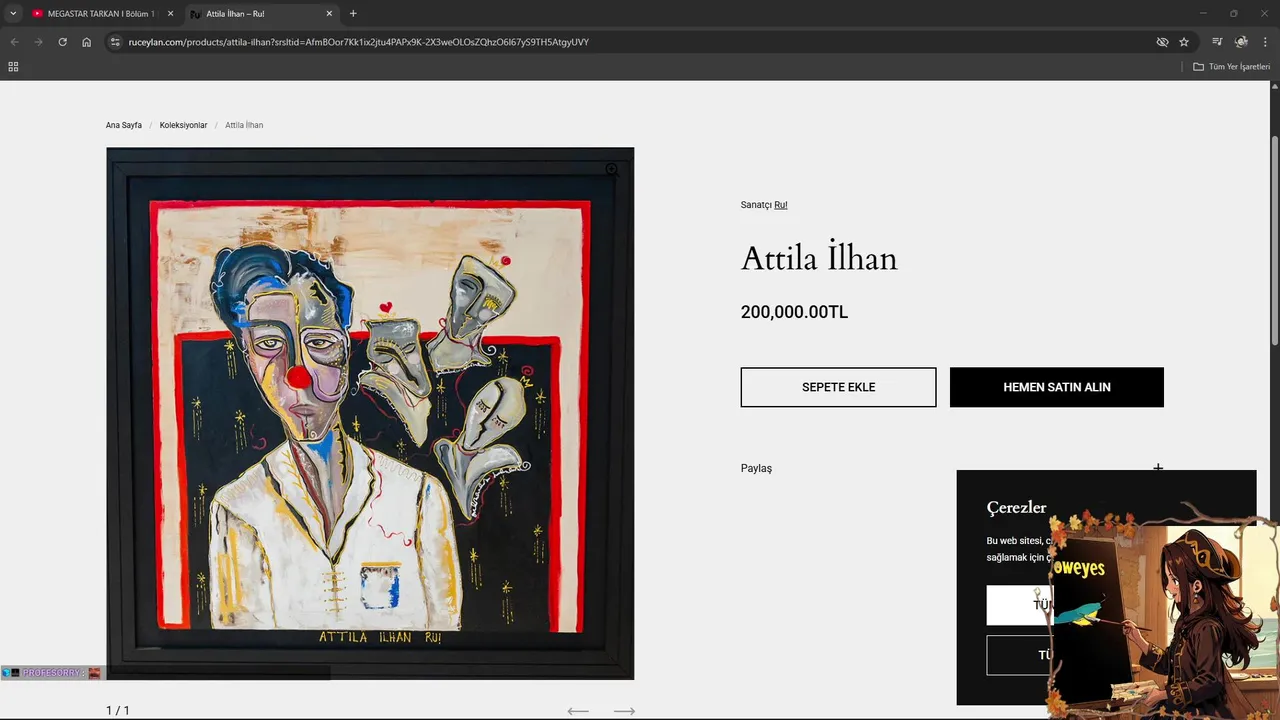Open the Chrome three-dot menu
This screenshot has height=720, width=1280.
point(1266,42)
